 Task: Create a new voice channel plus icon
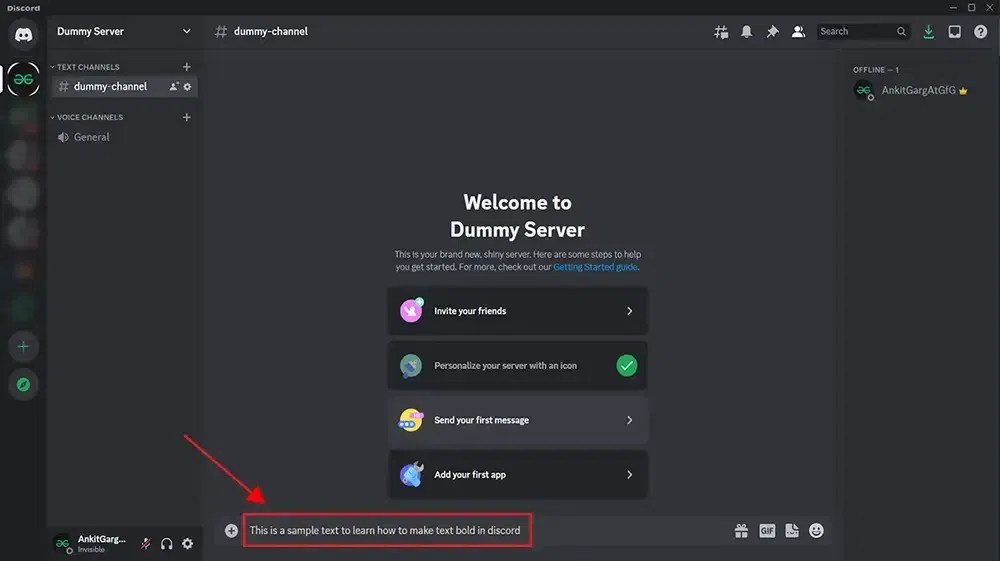click(x=186, y=117)
